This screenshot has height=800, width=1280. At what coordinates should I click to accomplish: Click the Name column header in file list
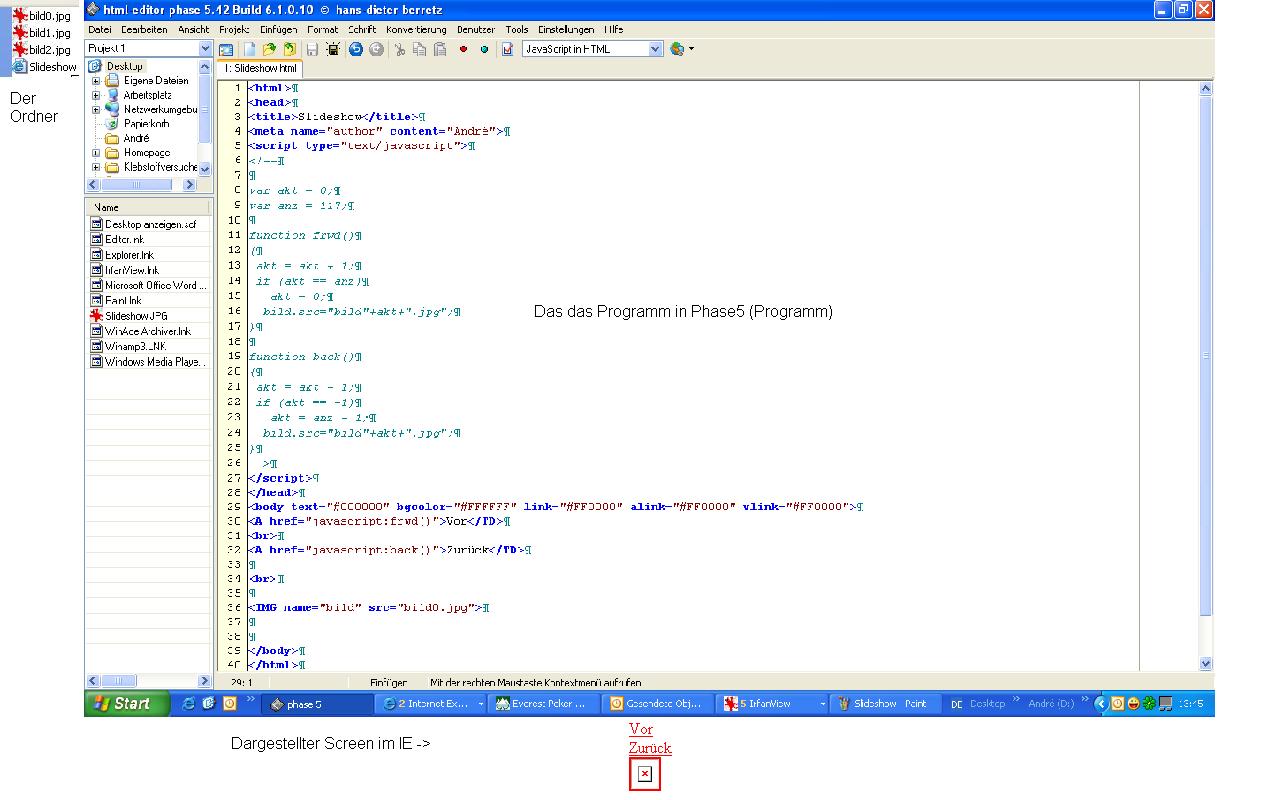pos(149,207)
